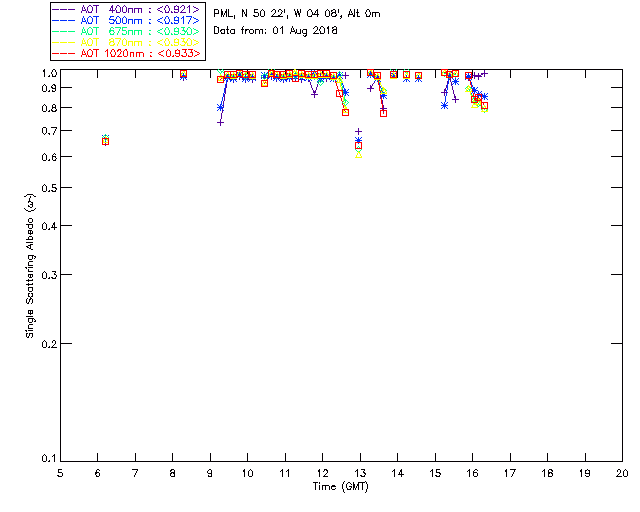Click the x-axis tick label 10
This screenshot has width=640, height=512.
click(247, 474)
